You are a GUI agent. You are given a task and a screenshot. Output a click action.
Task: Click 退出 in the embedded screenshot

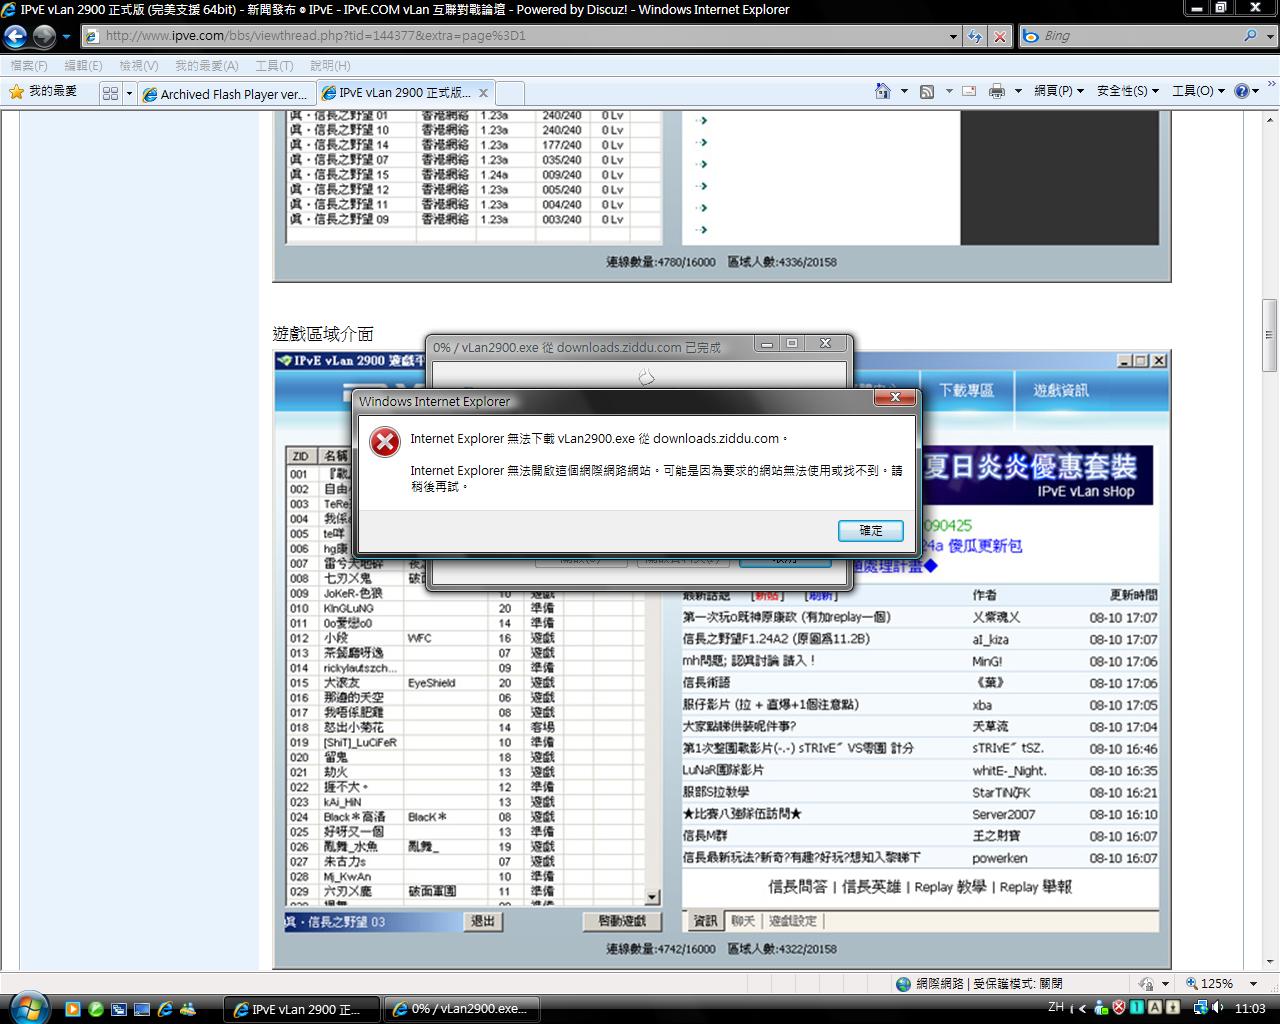pos(483,921)
